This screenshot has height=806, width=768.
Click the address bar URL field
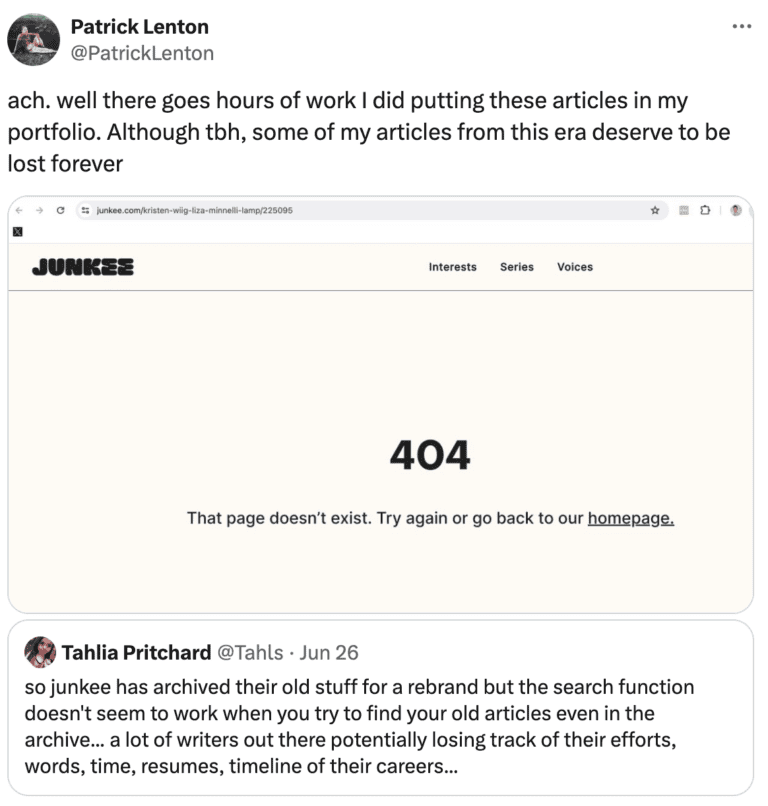(200, 212)
